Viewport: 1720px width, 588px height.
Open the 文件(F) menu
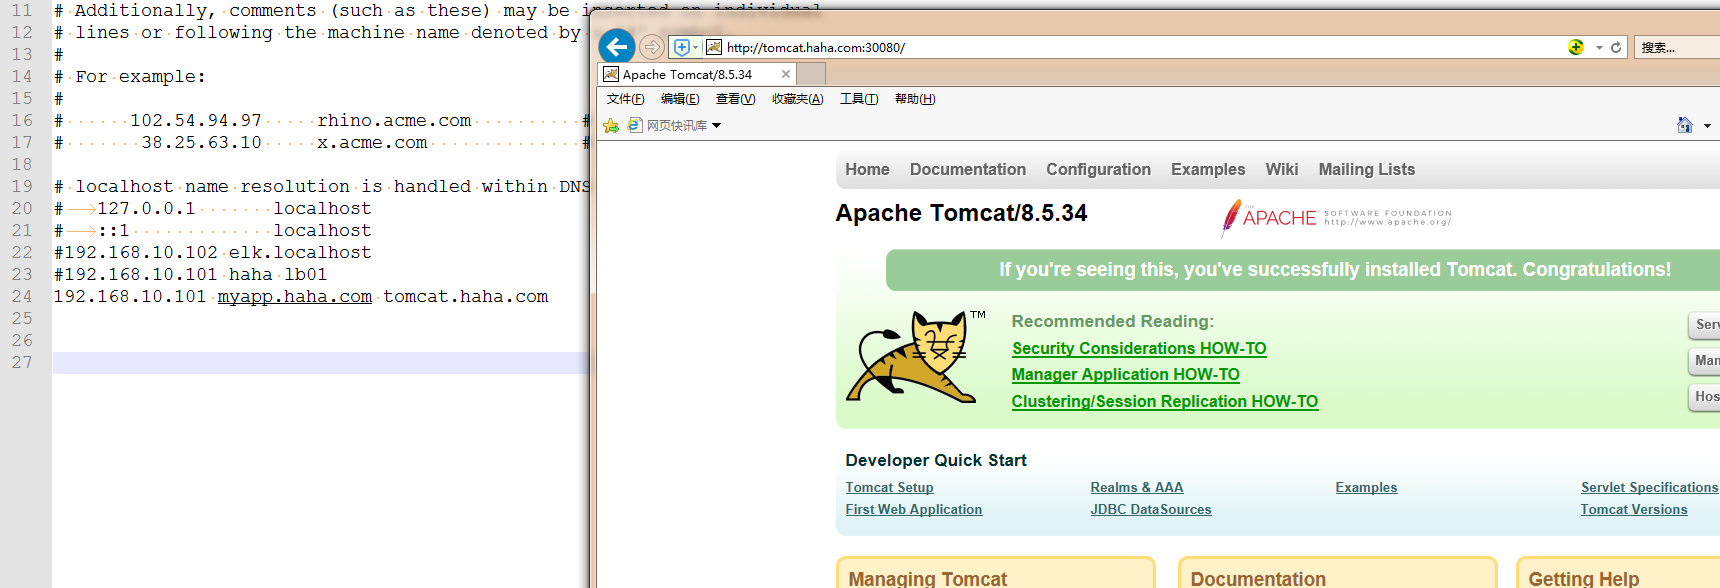[625, 99]
